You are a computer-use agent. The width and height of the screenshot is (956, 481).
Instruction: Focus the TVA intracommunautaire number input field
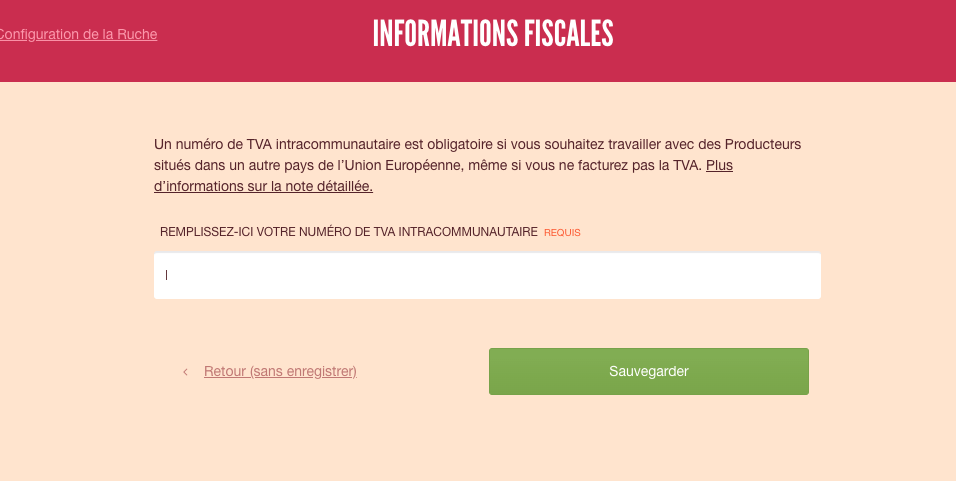[487, 276]
